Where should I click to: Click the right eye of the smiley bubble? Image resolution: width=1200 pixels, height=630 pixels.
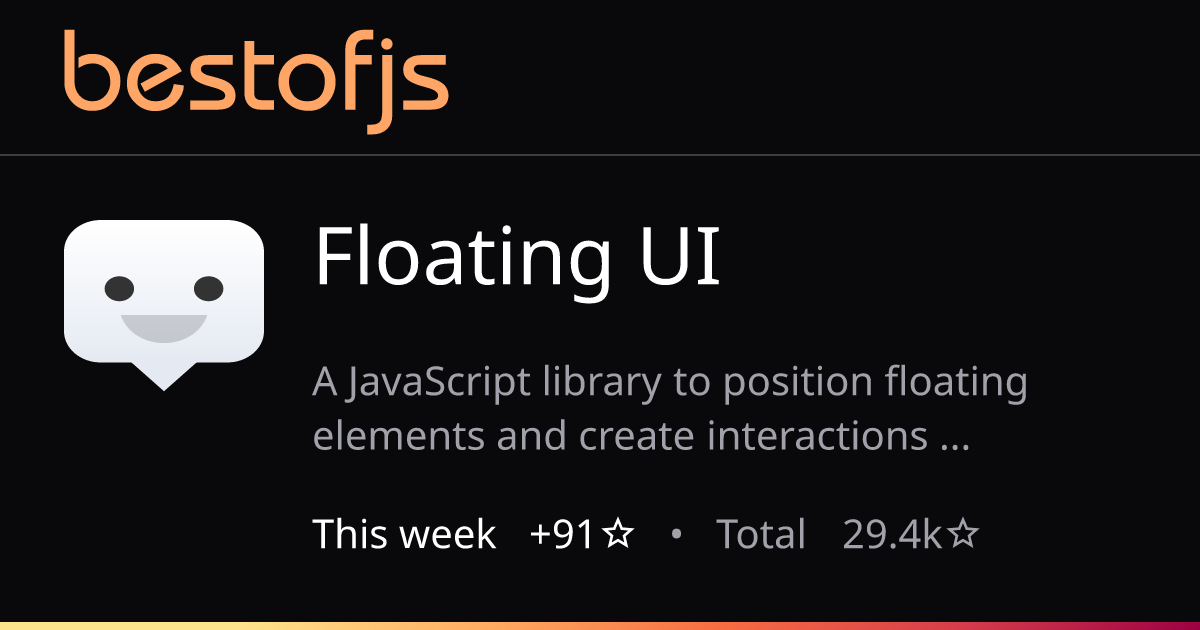click(x=208, y=289)
